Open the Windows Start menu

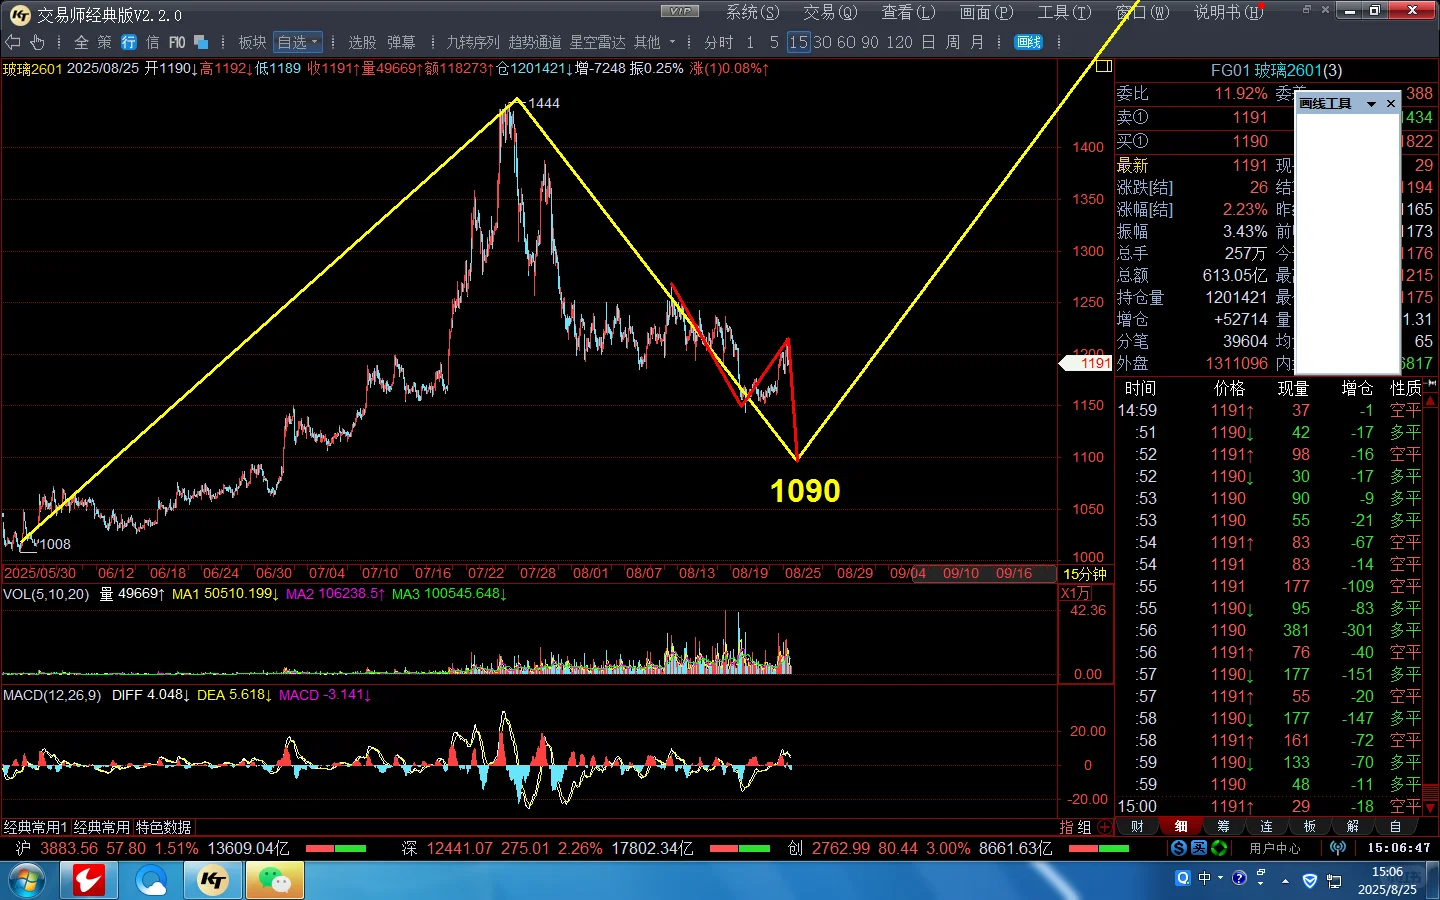coord(26,881)
